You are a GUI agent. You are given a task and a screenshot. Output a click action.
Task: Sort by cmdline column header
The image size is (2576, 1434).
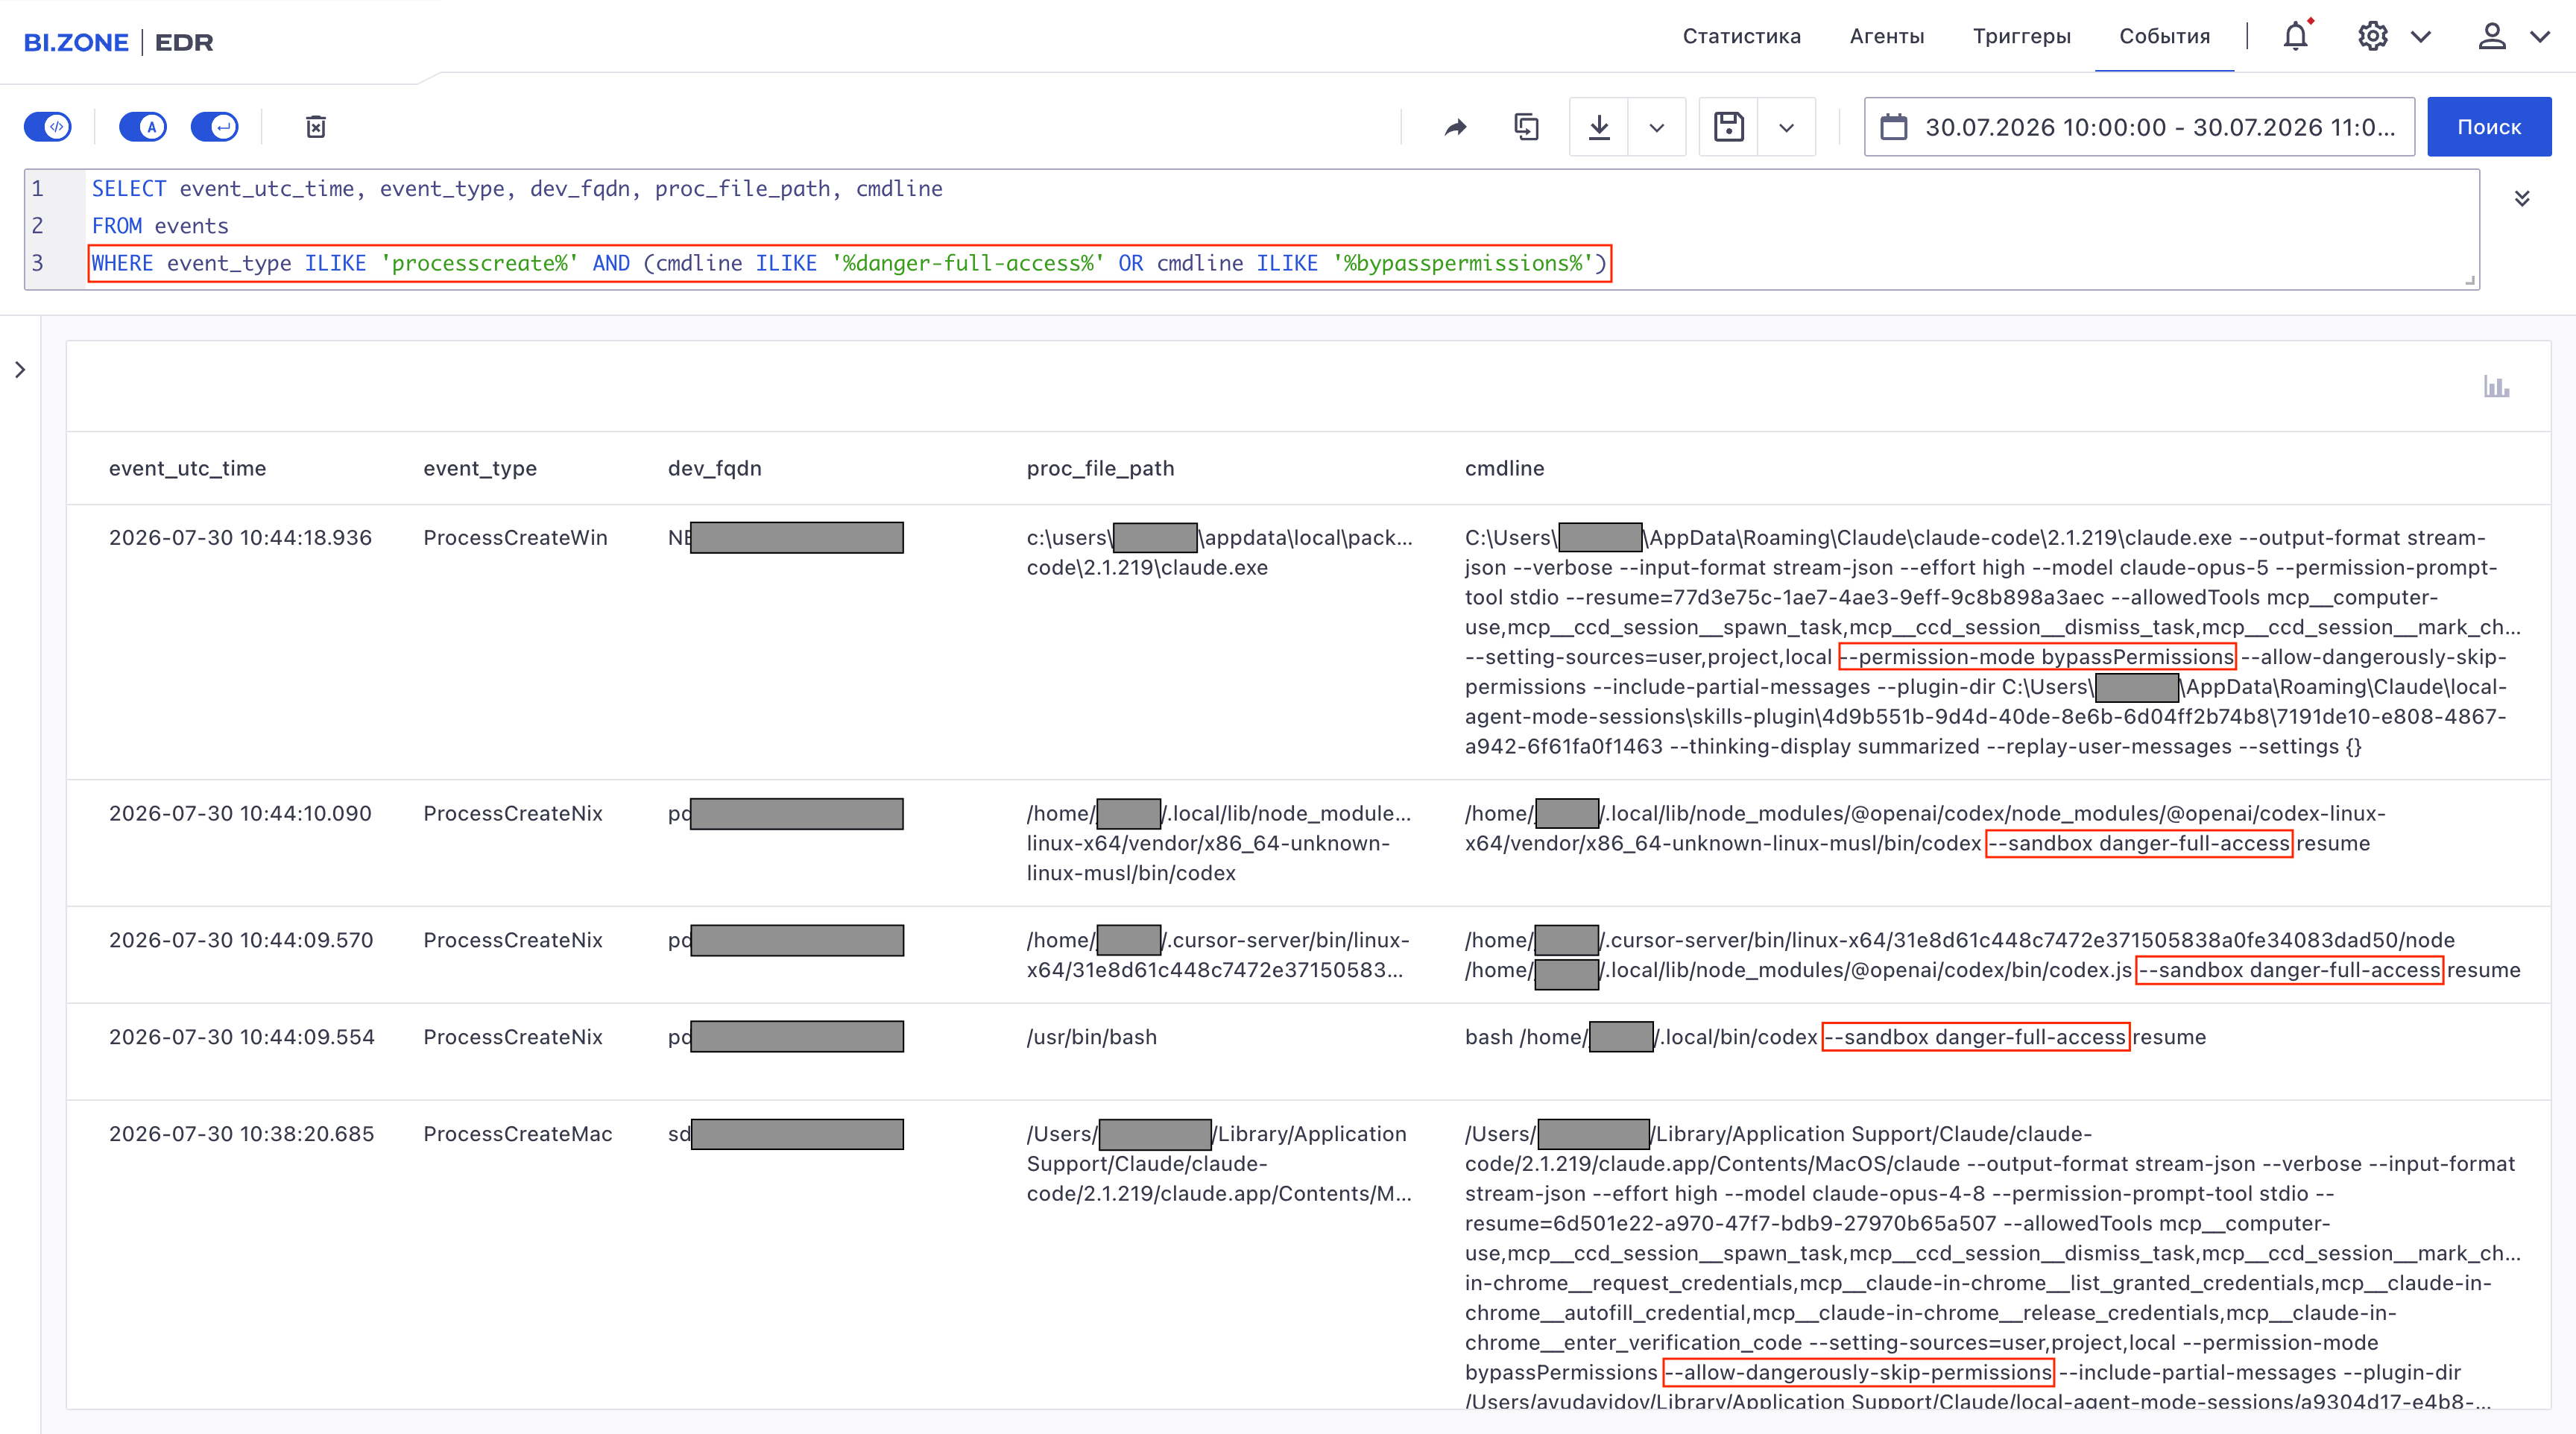(1504, 468)
